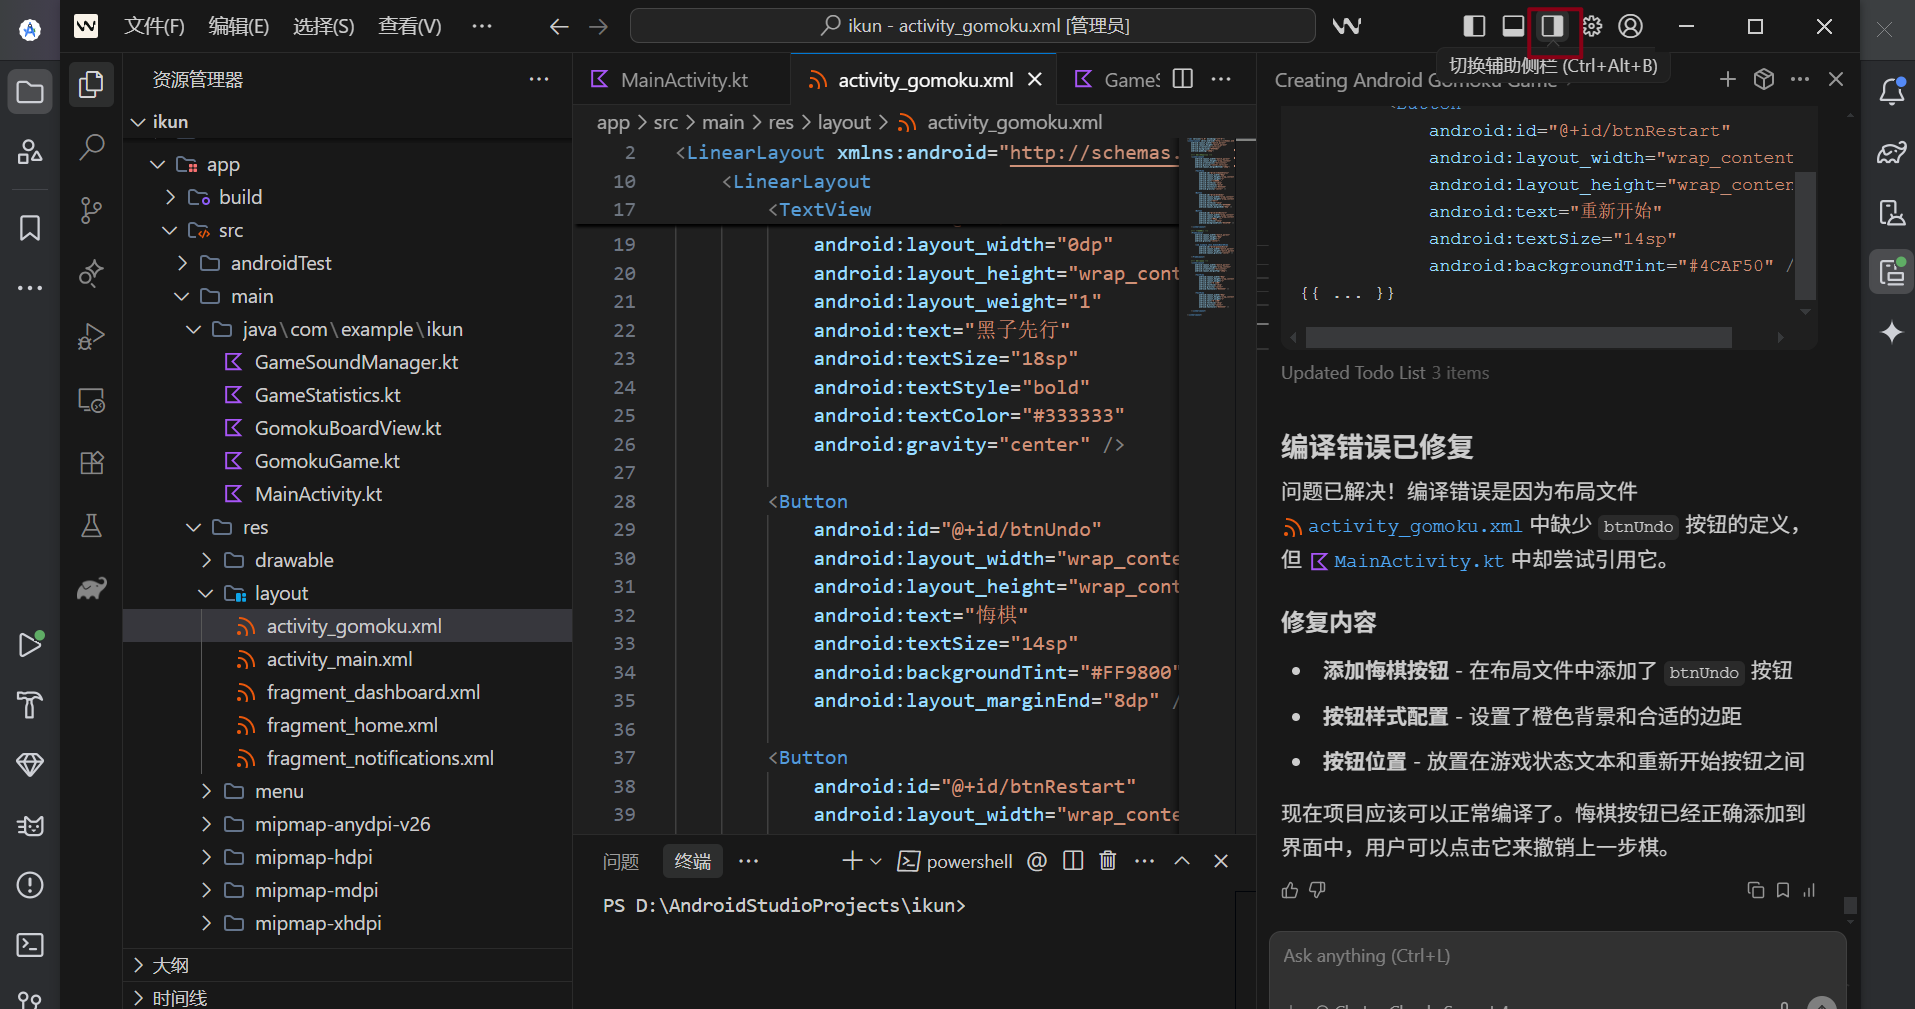1915x1009 pixels.
Task: Open fragment_home.xml in file tree
Action: (352, 725)
